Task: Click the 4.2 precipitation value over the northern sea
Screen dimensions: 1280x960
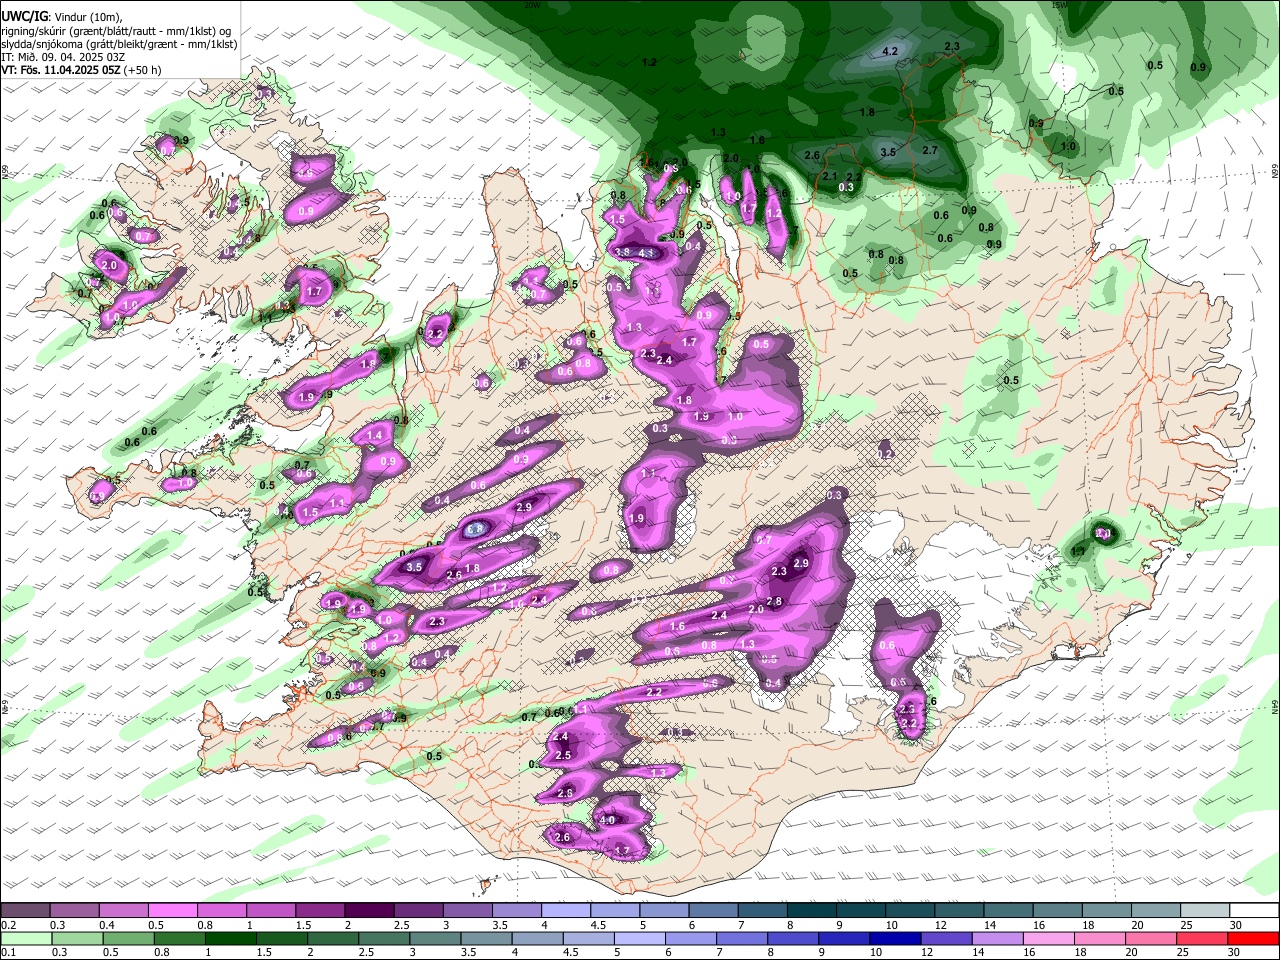Action: (x=890, y=51)
